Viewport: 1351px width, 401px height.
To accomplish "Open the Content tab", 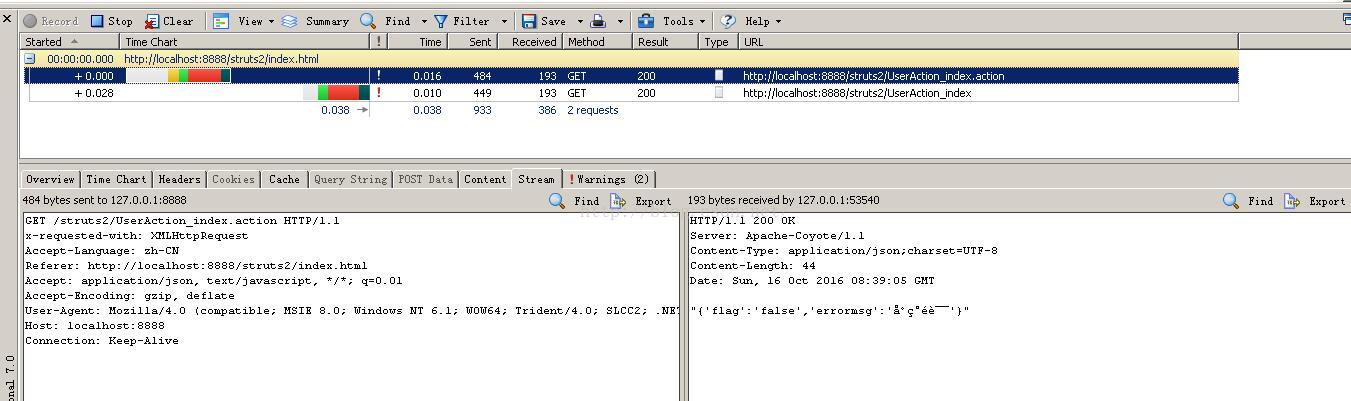I will pyautogui.click(x=484, y=179).
